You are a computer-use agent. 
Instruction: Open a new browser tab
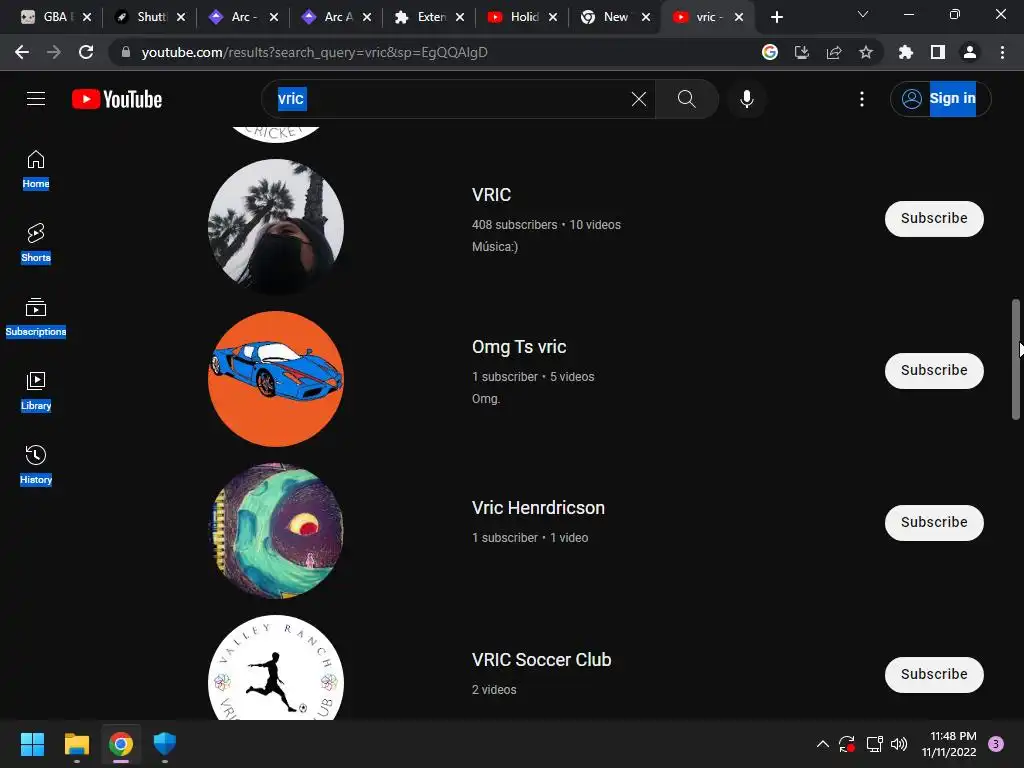pos(776,17)
